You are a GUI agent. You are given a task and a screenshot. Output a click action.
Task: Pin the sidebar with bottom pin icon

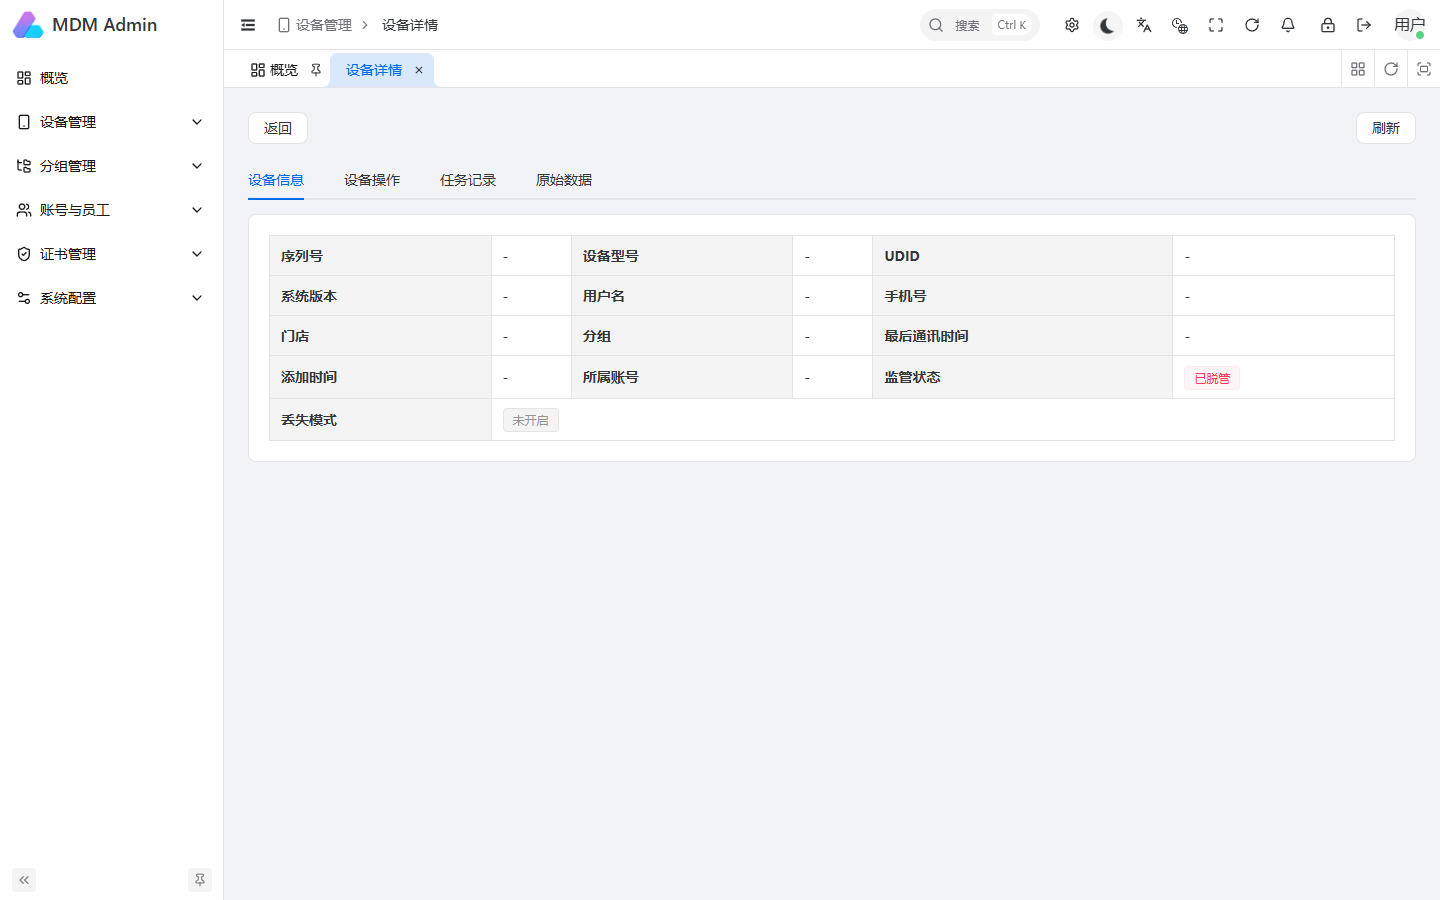click(x=200, y=880)
